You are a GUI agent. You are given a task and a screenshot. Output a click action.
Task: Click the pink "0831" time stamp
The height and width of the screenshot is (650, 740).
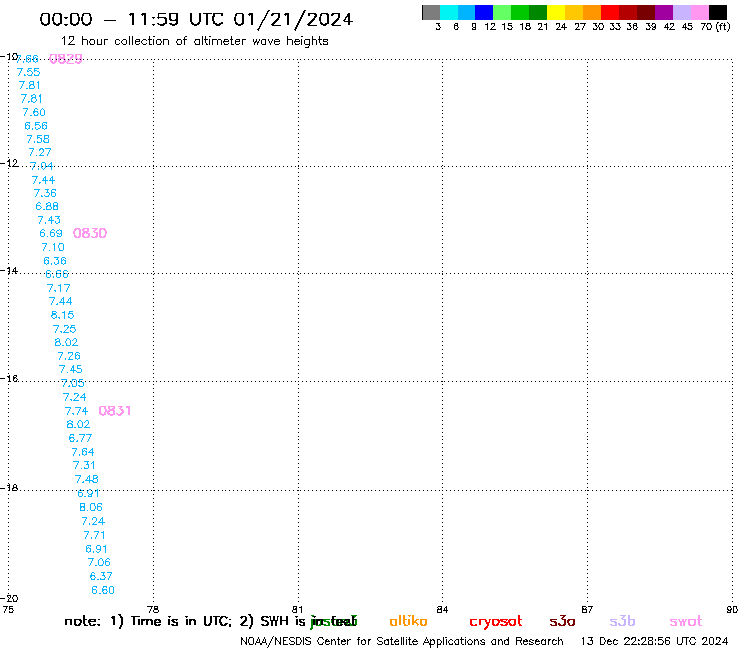115,411
